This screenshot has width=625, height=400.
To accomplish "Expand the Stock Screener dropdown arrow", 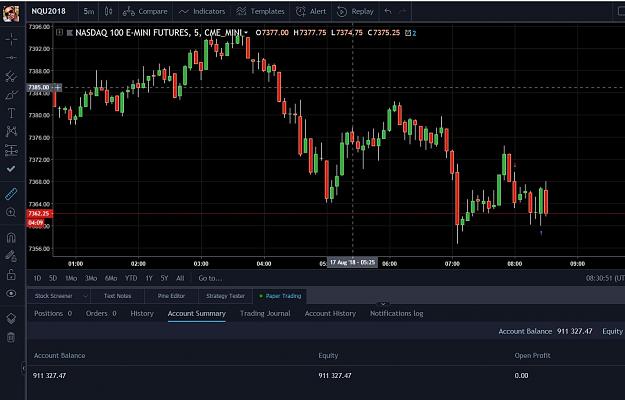I will pyautogui.click(x=85, y=296).
